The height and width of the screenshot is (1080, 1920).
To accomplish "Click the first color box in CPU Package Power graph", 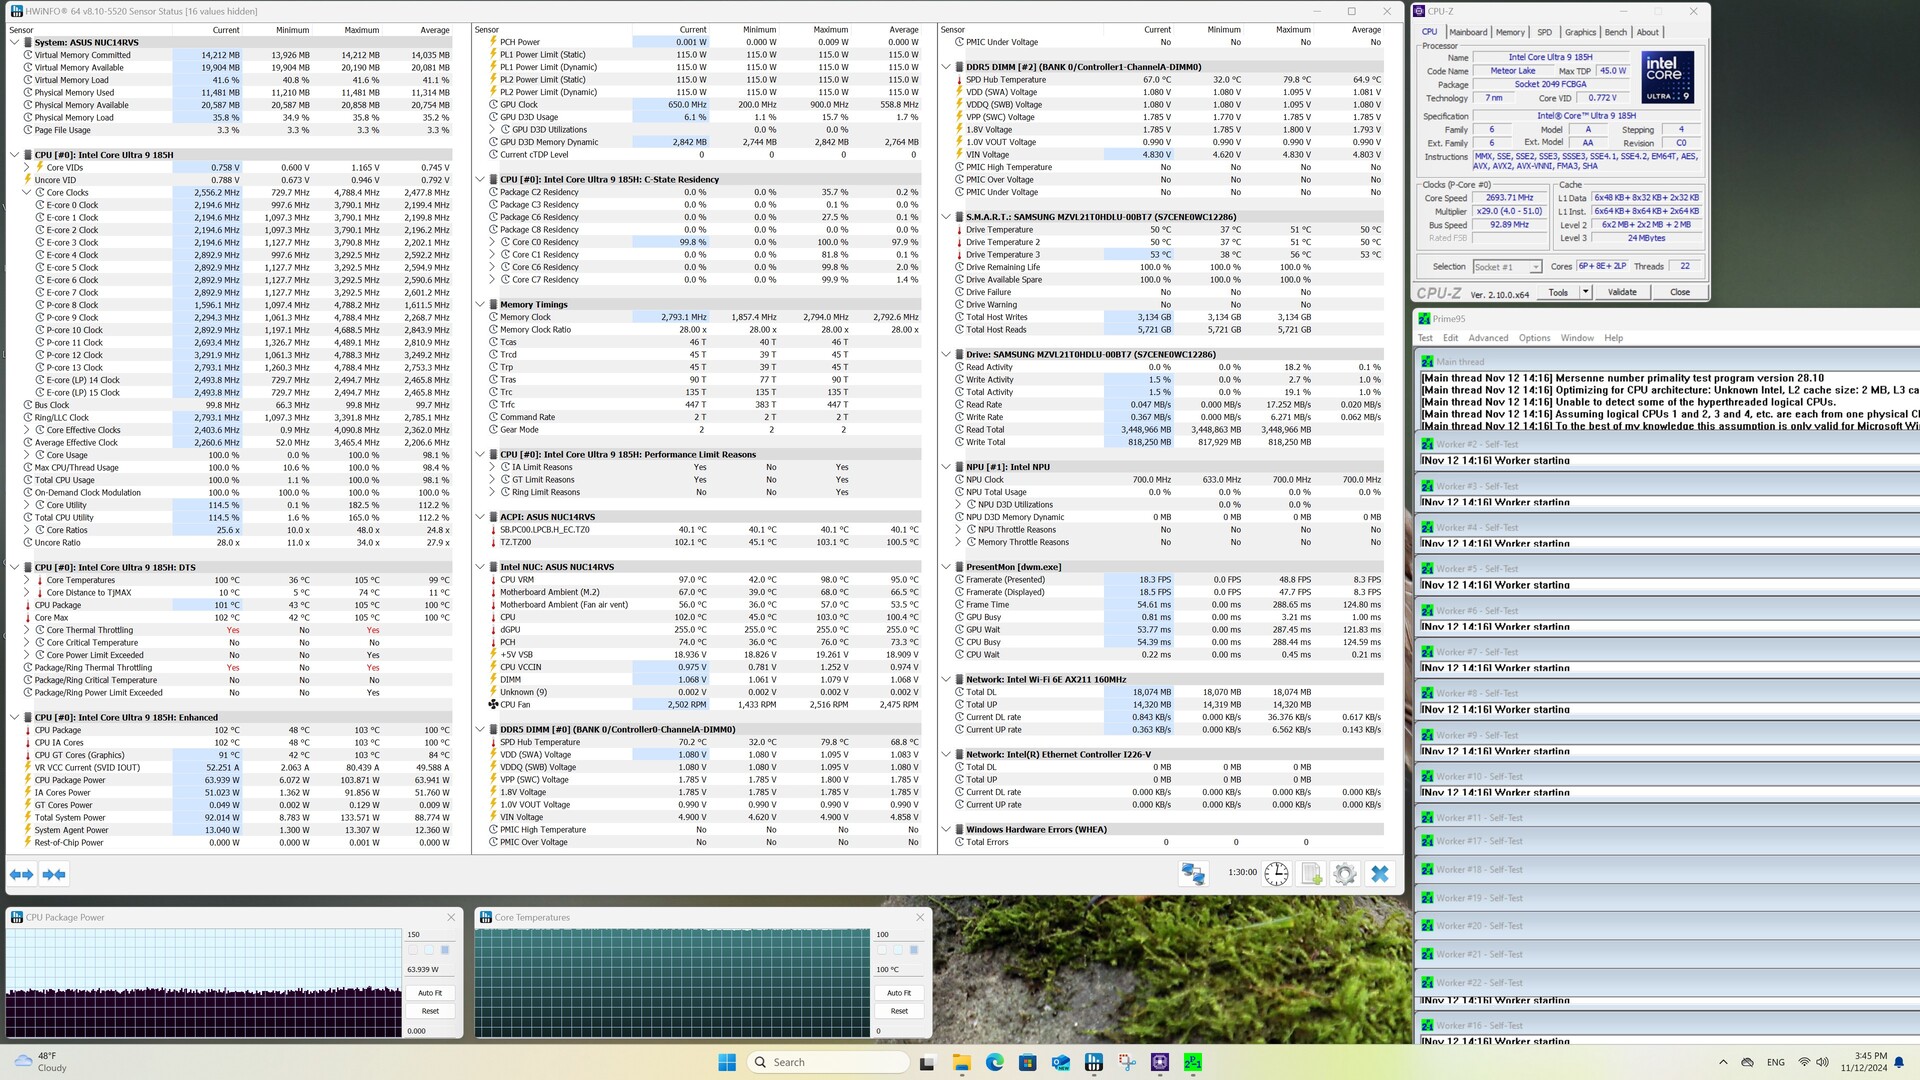I will (x=413, y=950).
